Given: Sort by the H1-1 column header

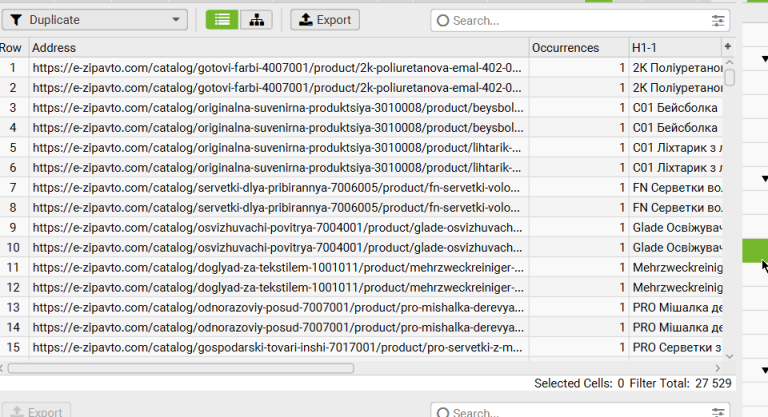Looking at the screenshot, I should tap(675, 48).
